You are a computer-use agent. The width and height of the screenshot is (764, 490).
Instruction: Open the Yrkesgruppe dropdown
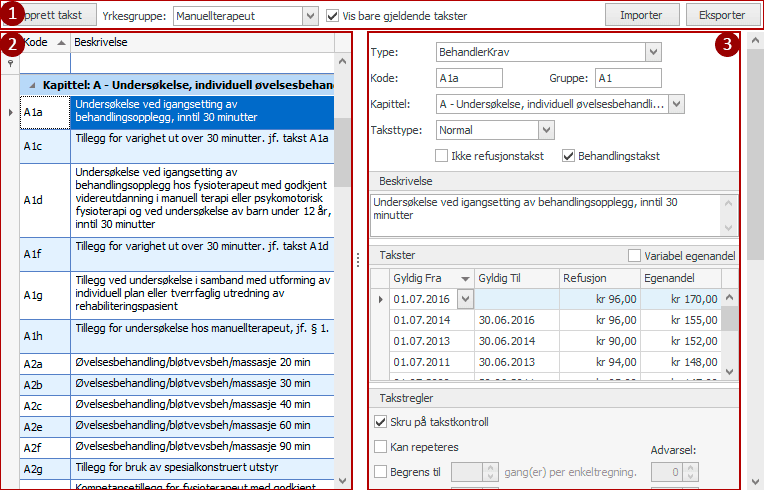[310, 16]
